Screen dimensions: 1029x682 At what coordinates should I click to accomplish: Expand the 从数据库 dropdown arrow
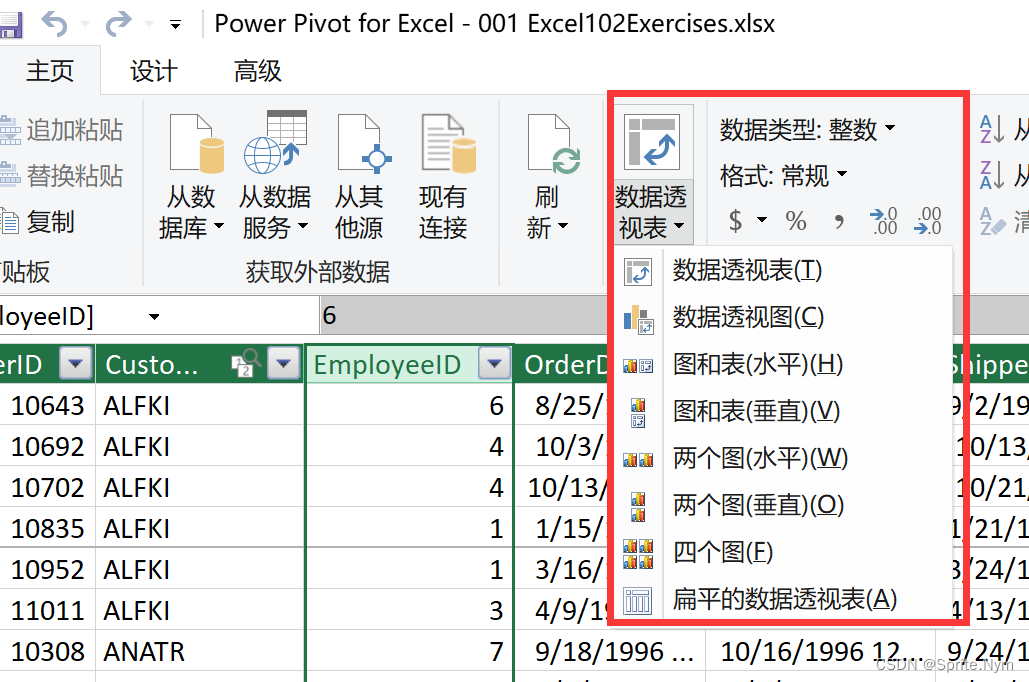[x=219, y=226]
